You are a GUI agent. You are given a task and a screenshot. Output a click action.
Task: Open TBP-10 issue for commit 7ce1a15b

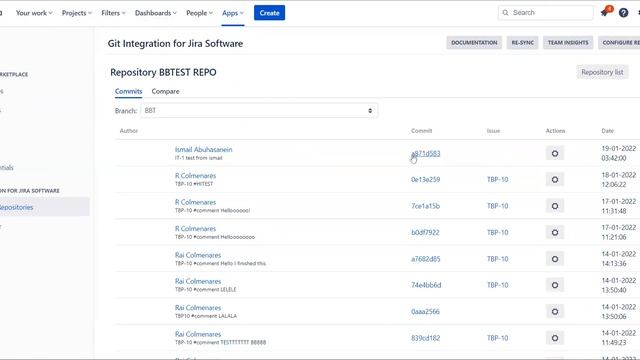(497, 206)
